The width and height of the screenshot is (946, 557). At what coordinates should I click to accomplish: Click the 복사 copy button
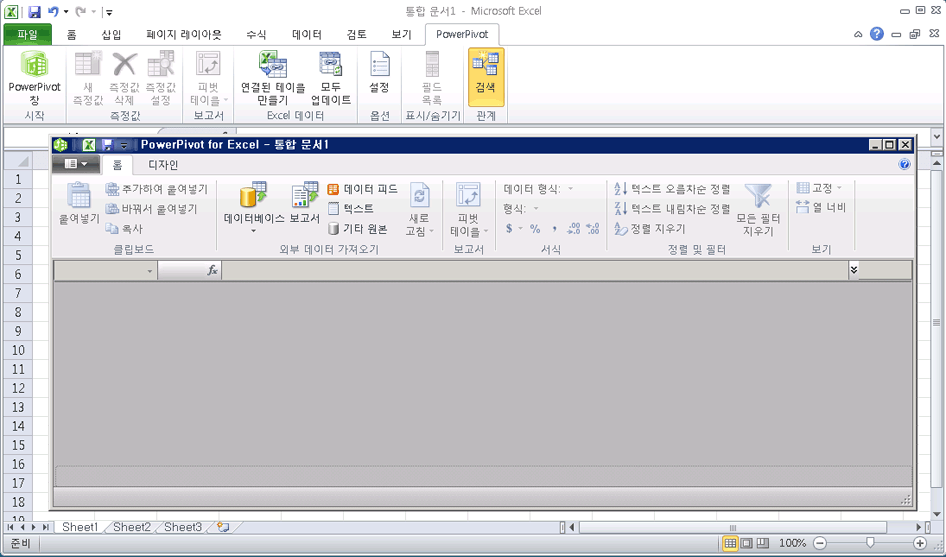(124, 229)
